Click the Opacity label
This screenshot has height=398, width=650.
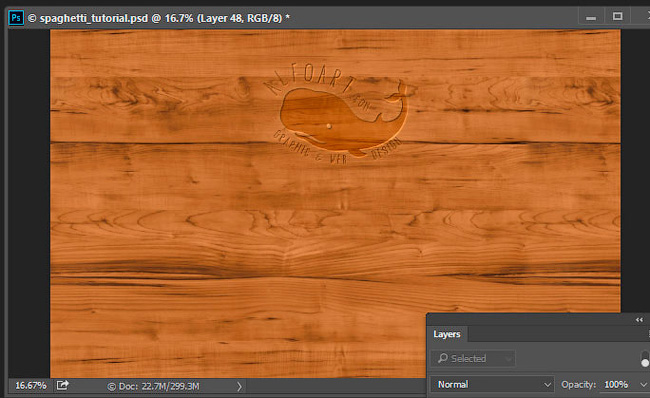coord(578,385)
